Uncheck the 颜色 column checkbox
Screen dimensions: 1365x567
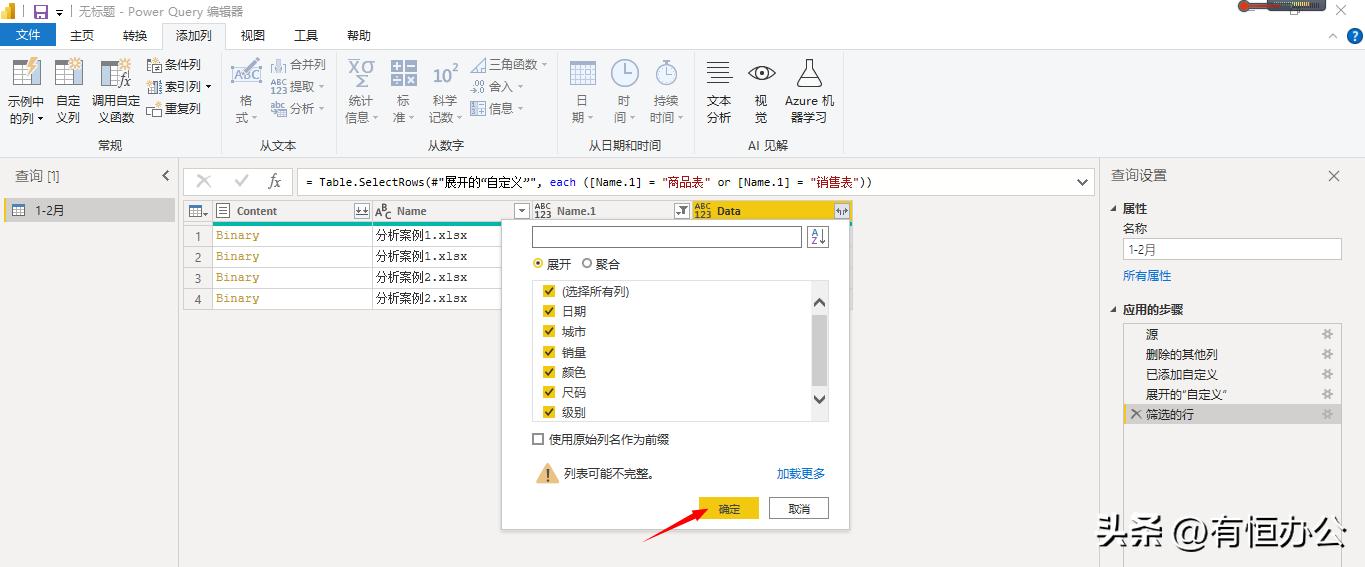[548, 372]
